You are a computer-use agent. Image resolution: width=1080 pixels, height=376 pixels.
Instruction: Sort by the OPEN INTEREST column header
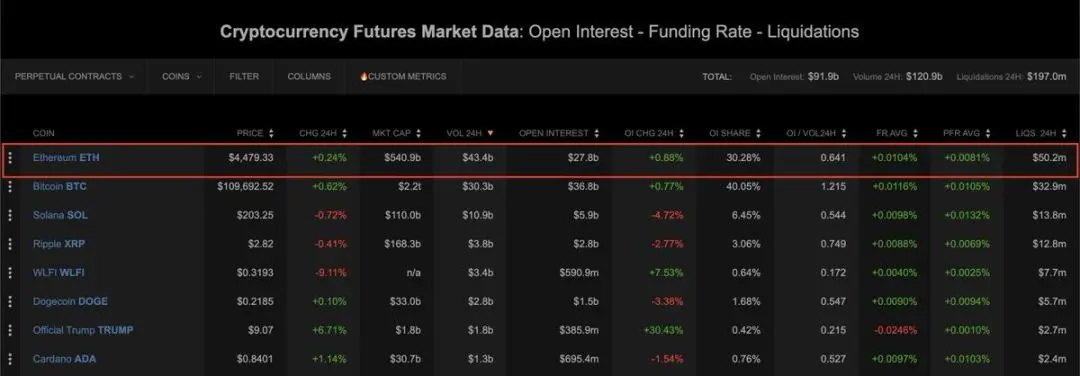559,133
